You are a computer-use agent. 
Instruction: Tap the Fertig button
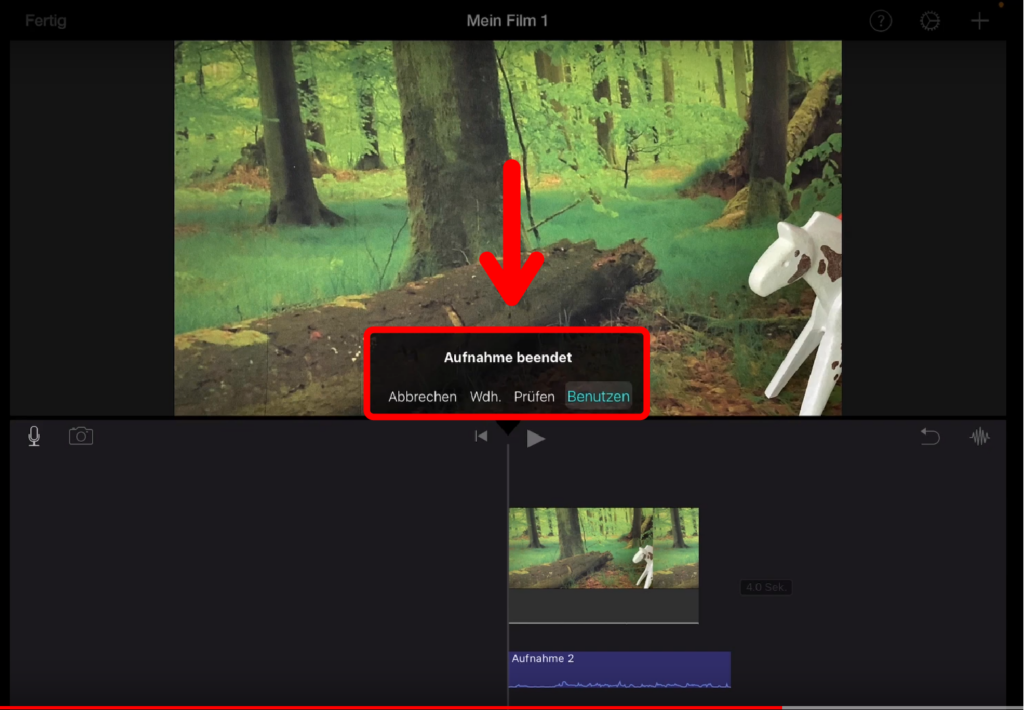point(47,21)
